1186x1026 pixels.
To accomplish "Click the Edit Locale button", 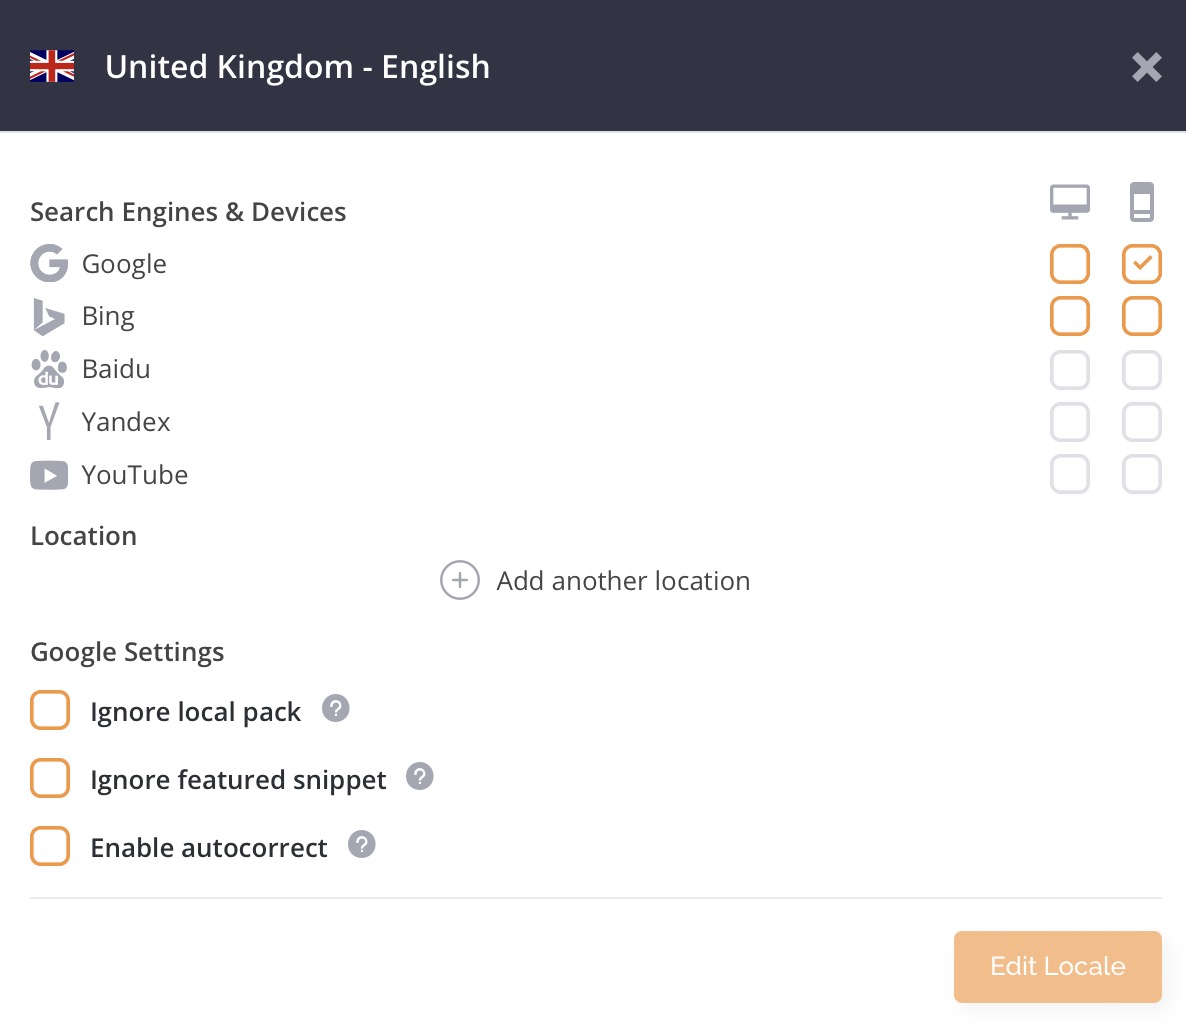I will (1057, 966).
